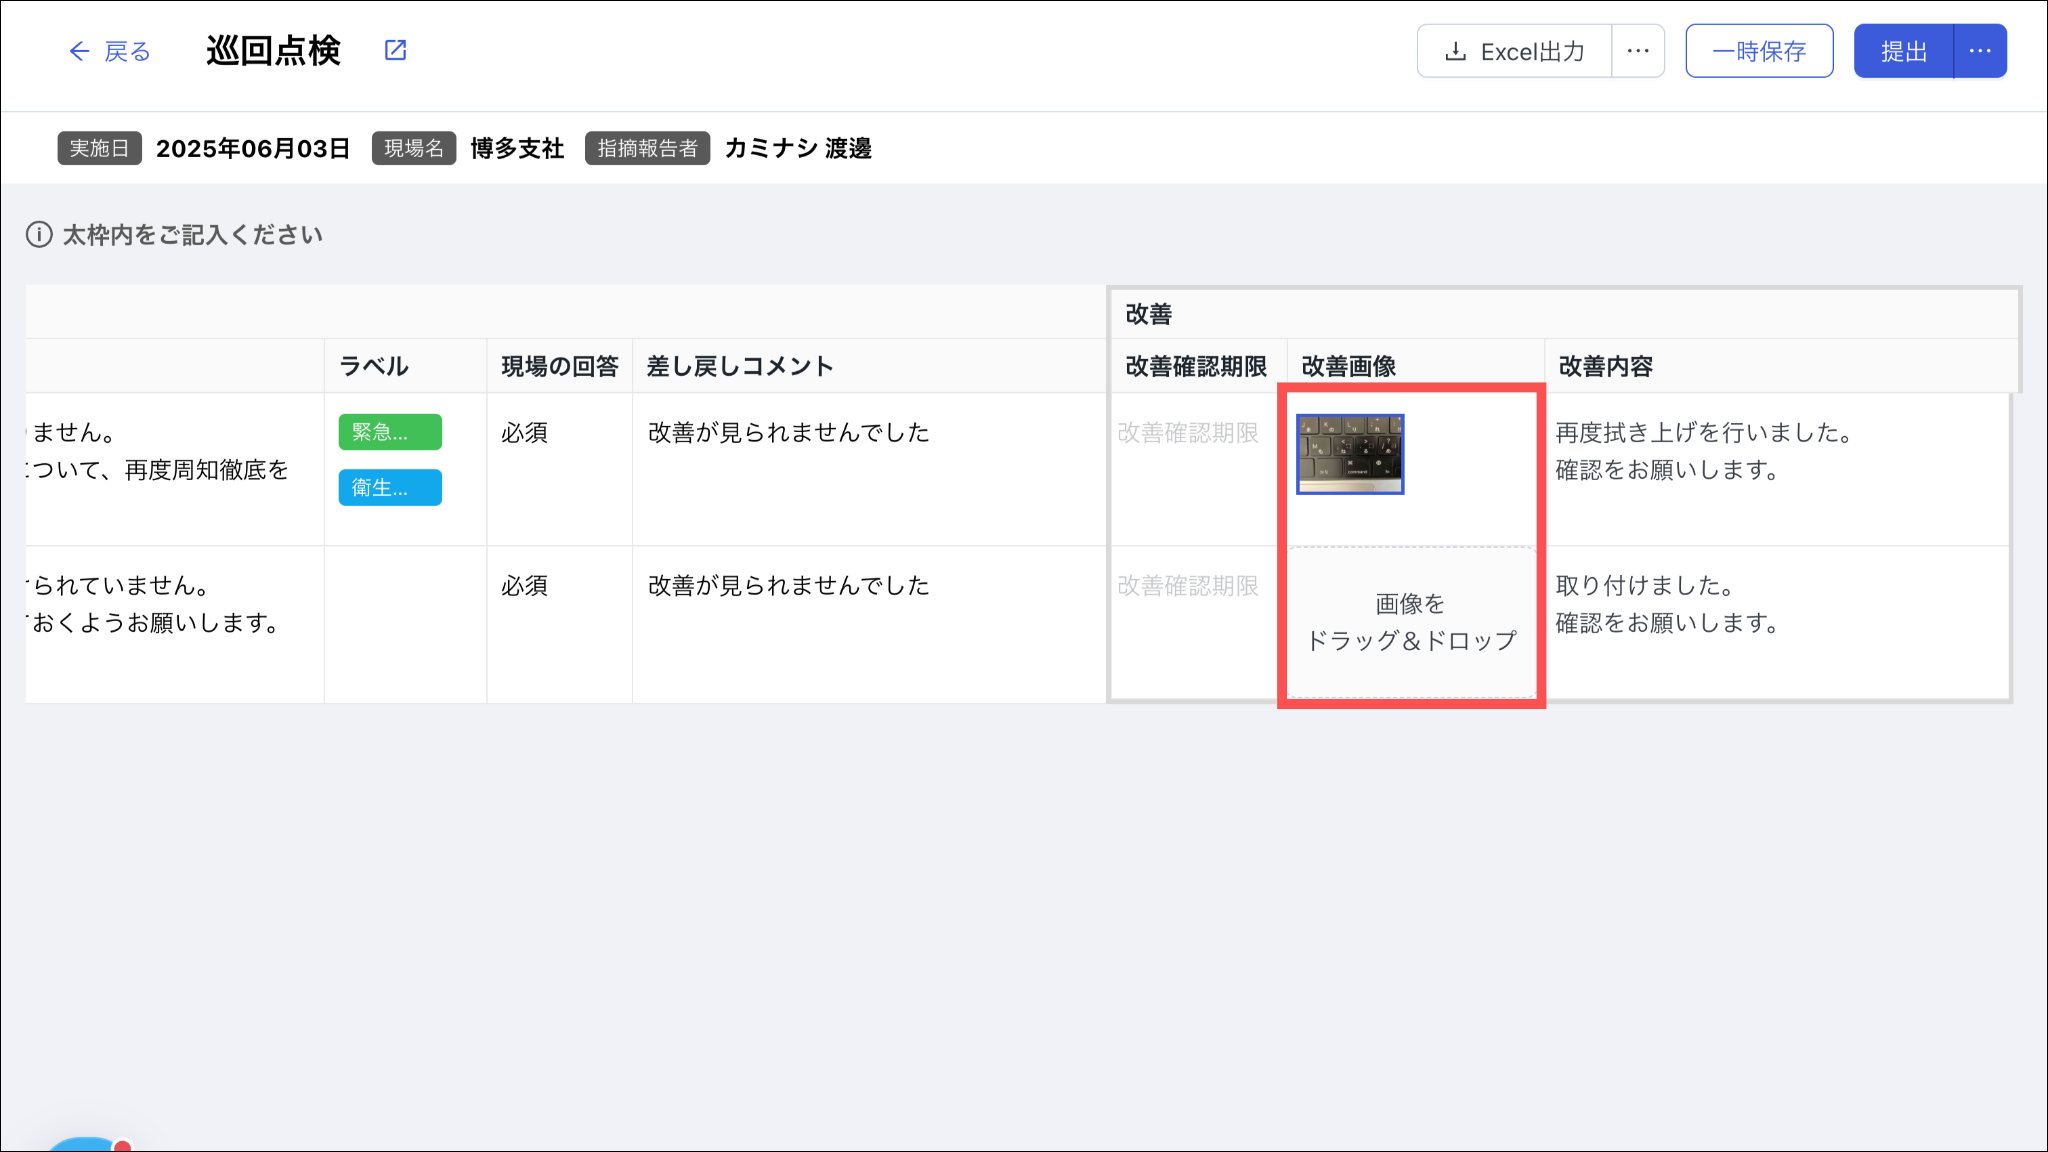Expand options beside 提出 button
The image size is (2048, 1152).
point(1980,51)
